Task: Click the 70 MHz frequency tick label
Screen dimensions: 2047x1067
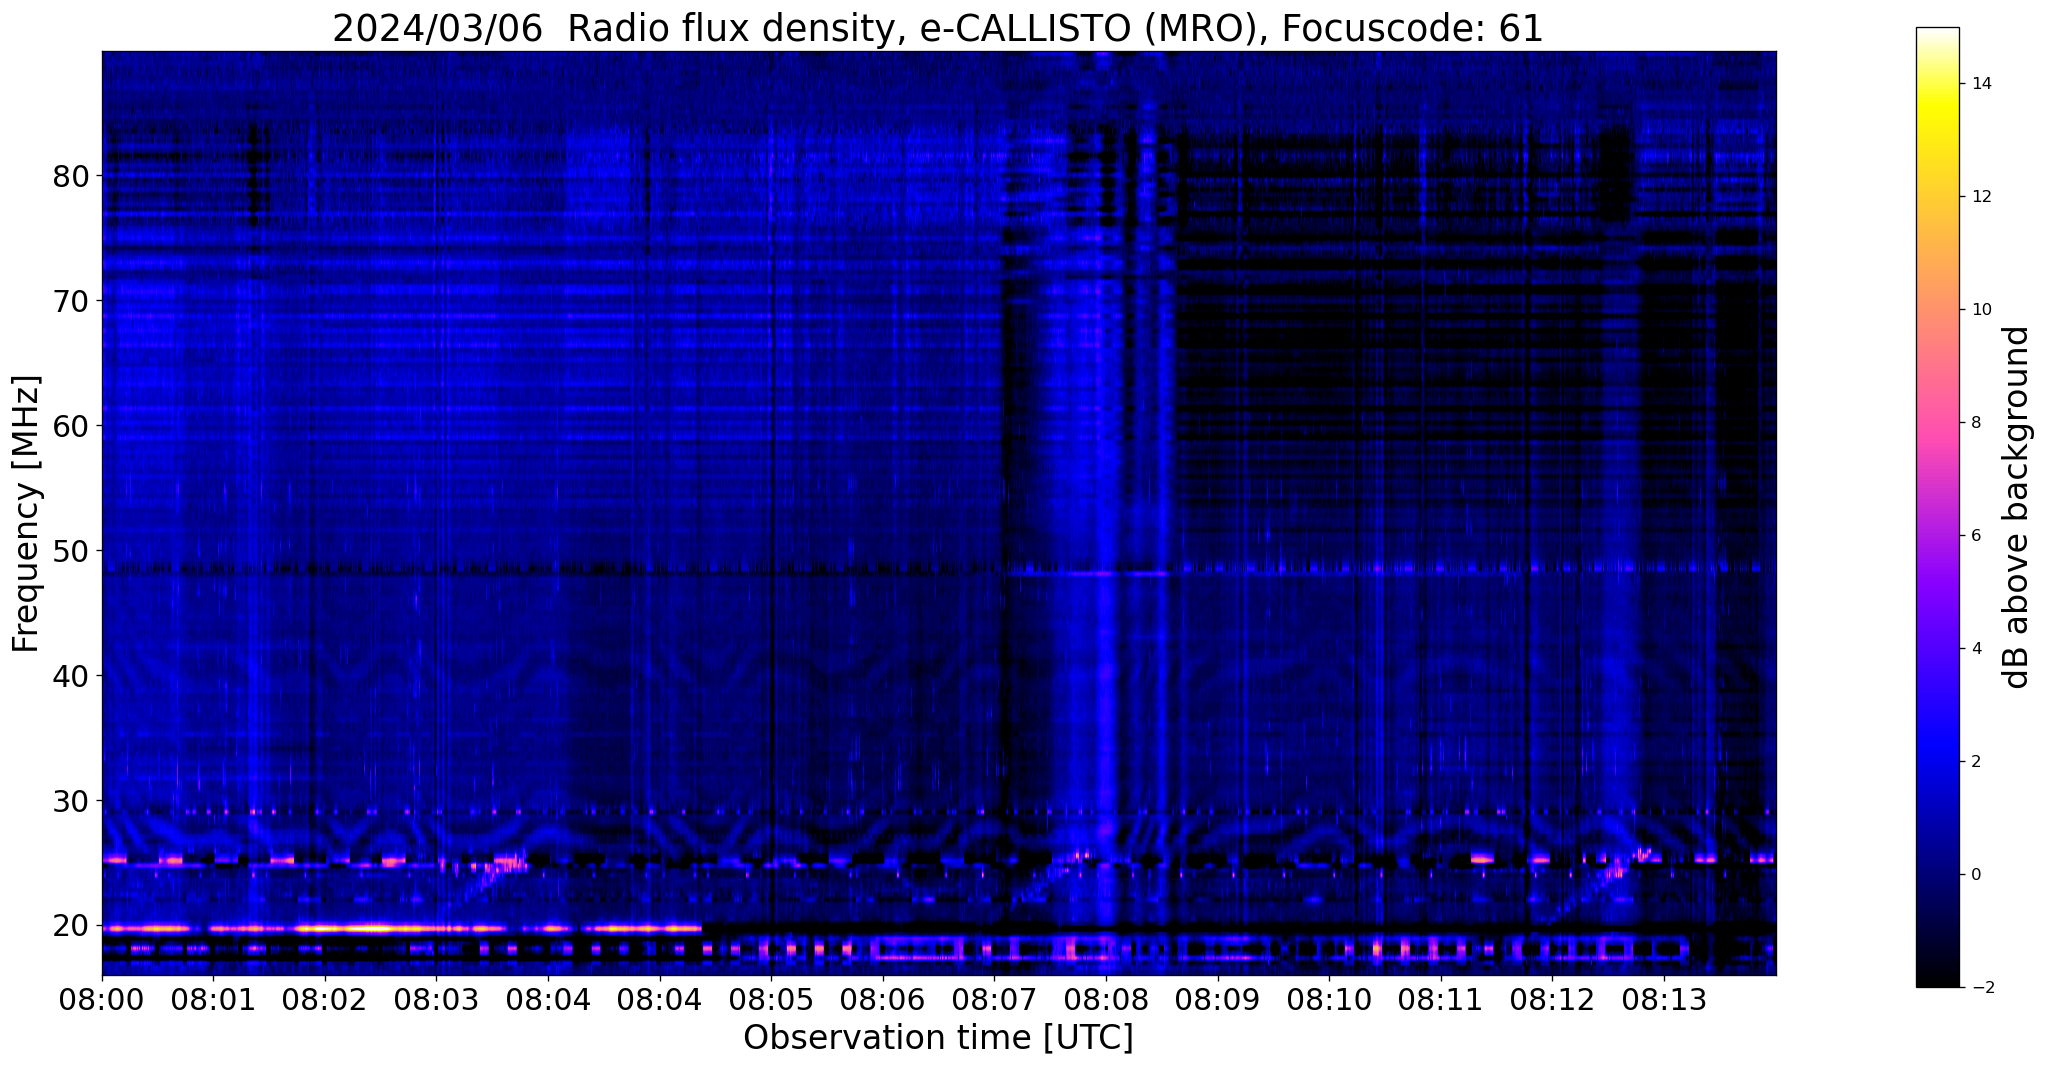Action: 71,301
